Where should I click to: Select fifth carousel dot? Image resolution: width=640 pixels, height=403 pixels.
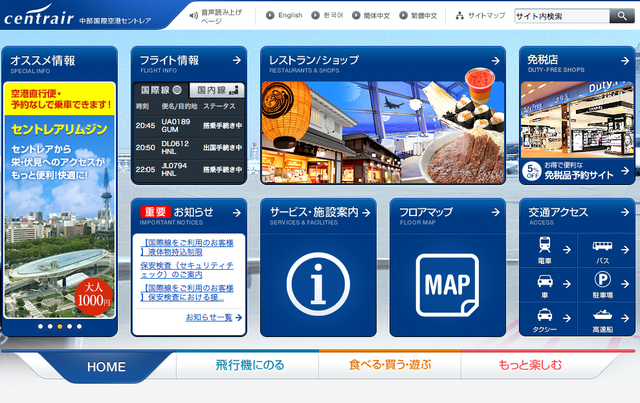click(x=79, y=326)
